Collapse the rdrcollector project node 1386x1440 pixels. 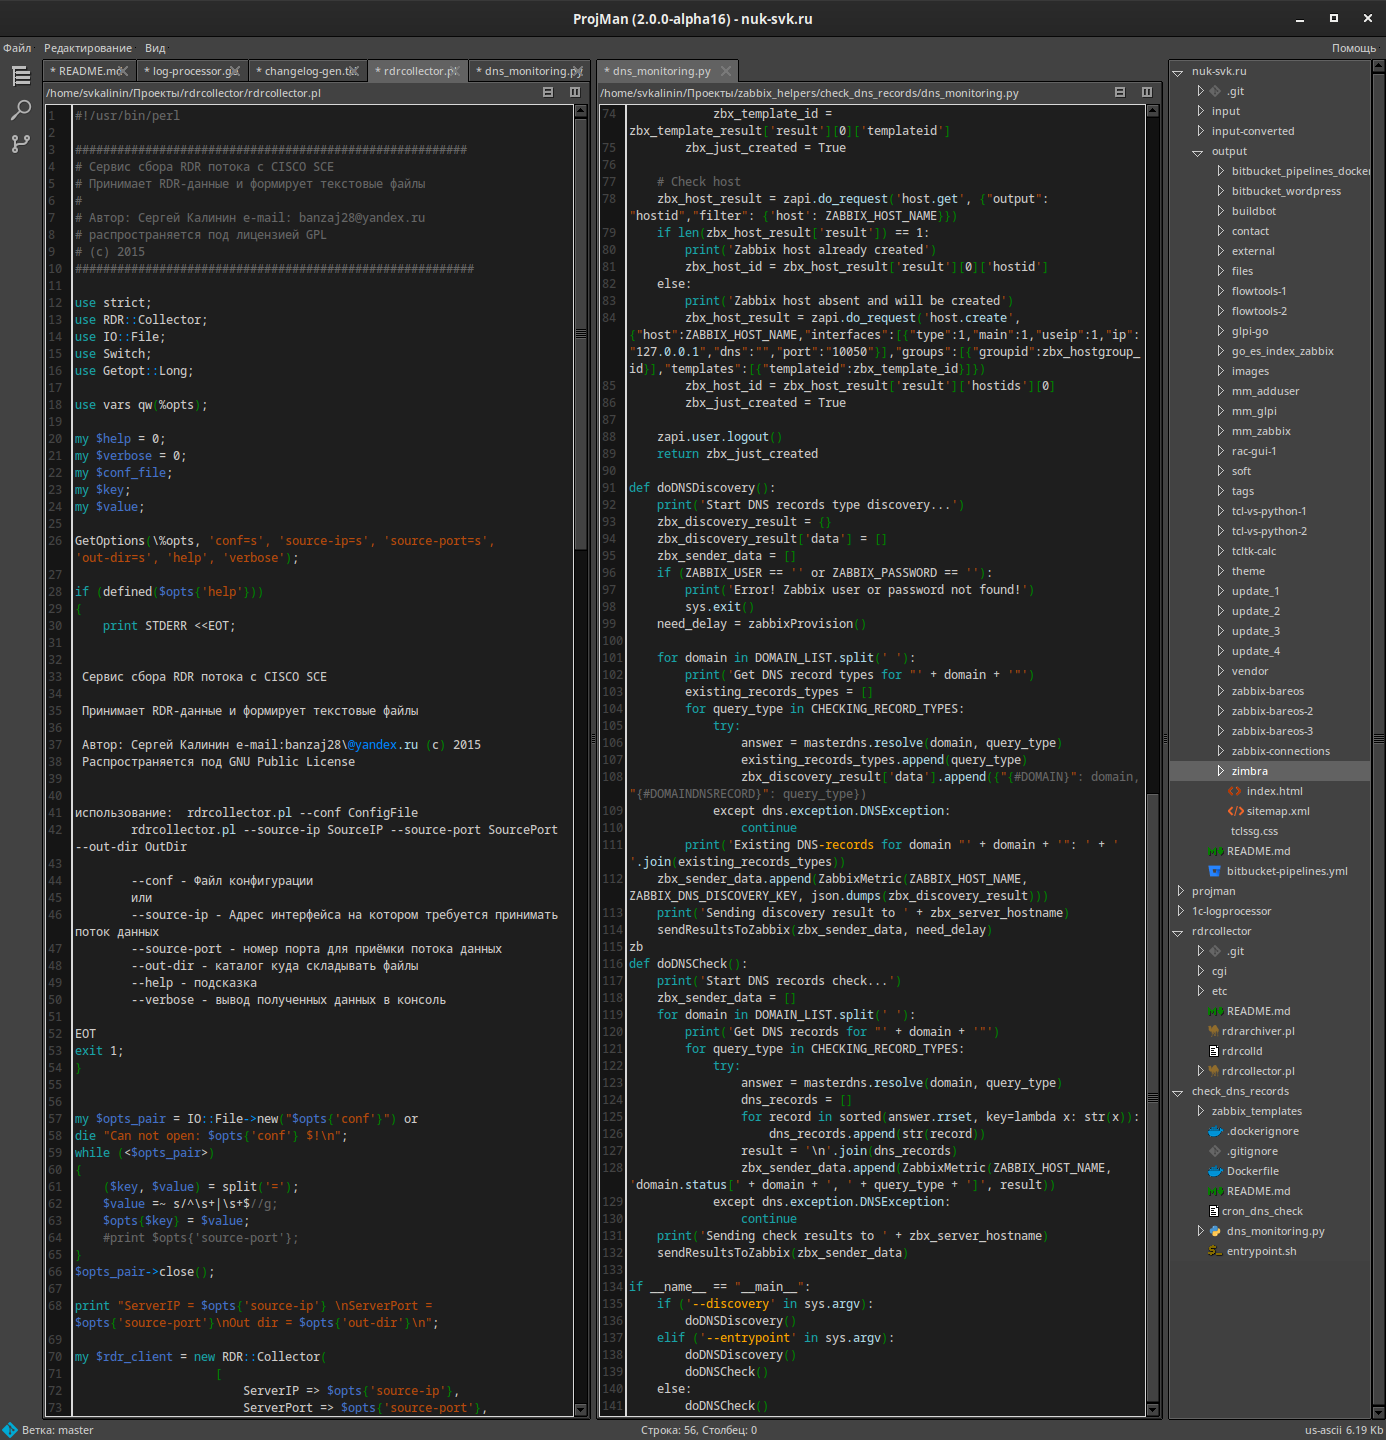coord(1178,932)
